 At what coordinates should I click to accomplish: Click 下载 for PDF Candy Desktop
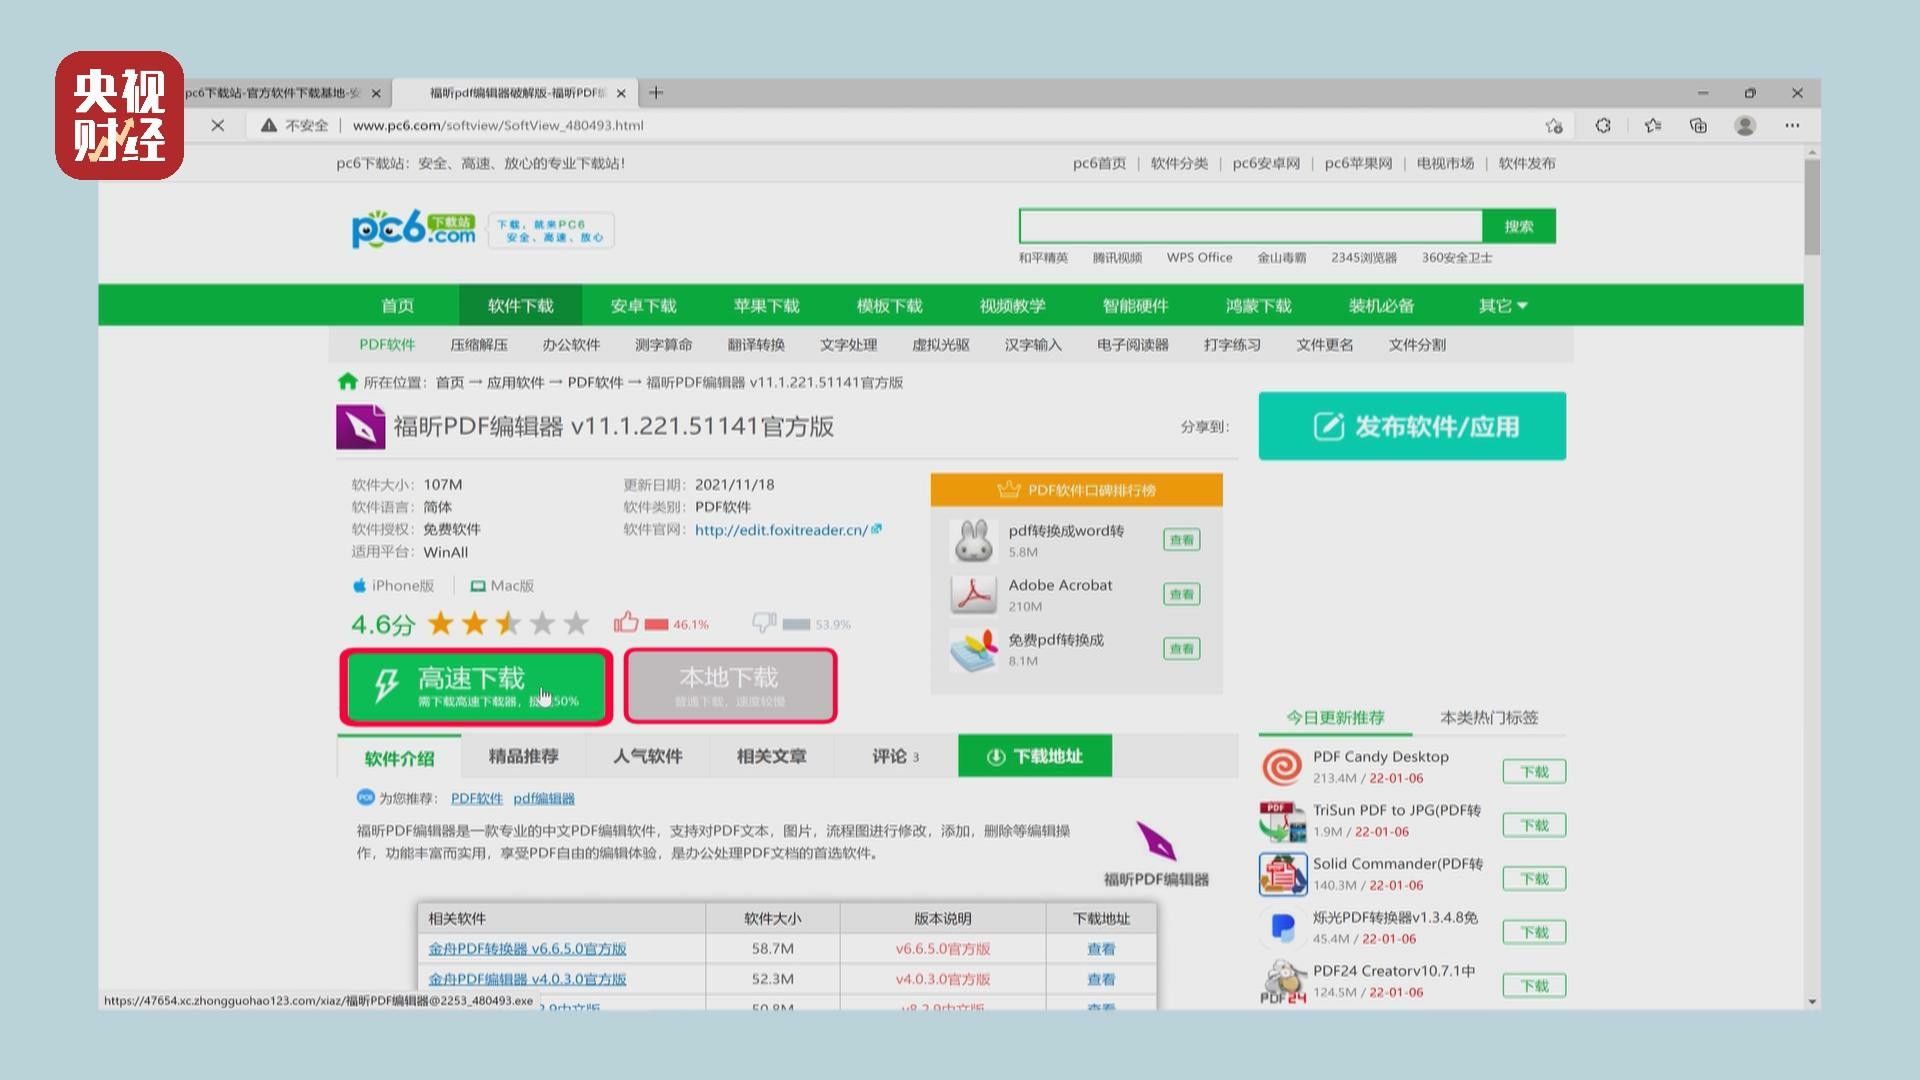click(1534, 771)
